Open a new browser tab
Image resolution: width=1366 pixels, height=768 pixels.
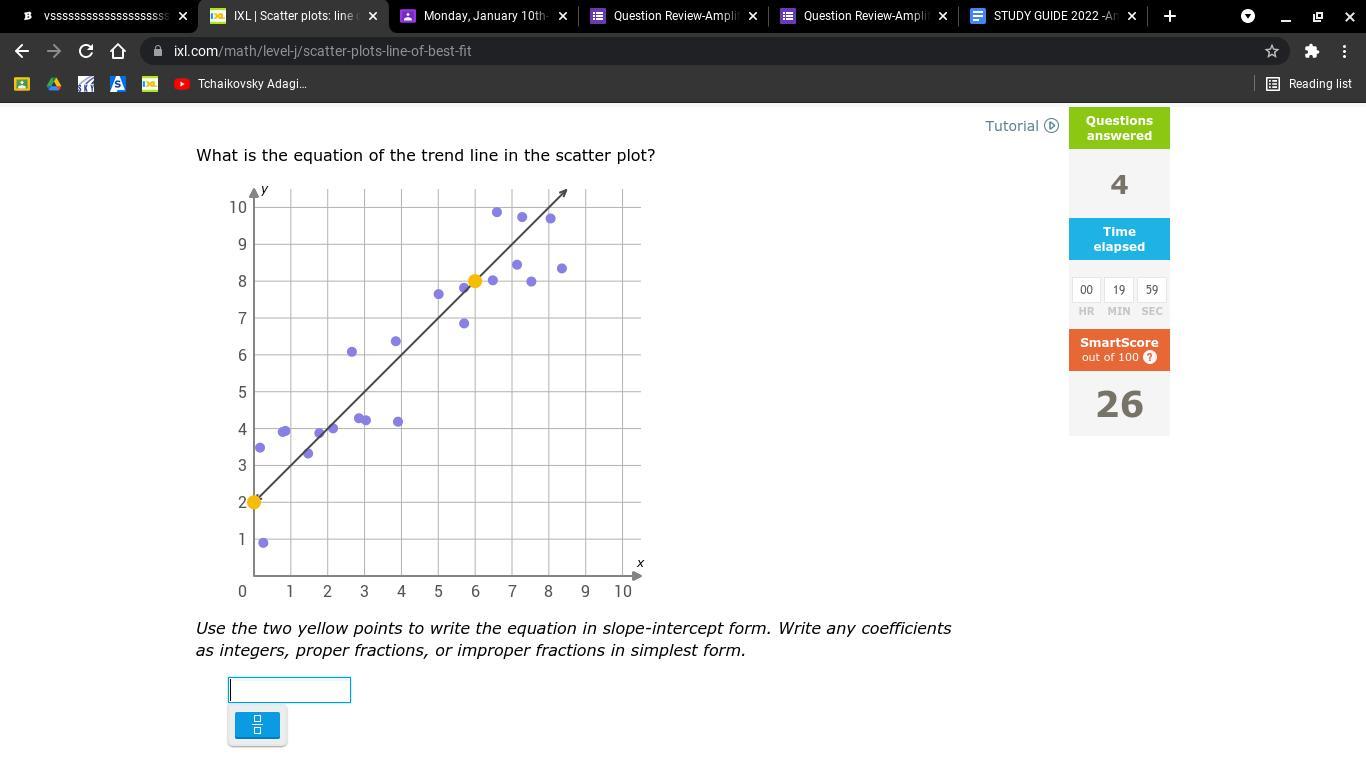(1169, 16)
